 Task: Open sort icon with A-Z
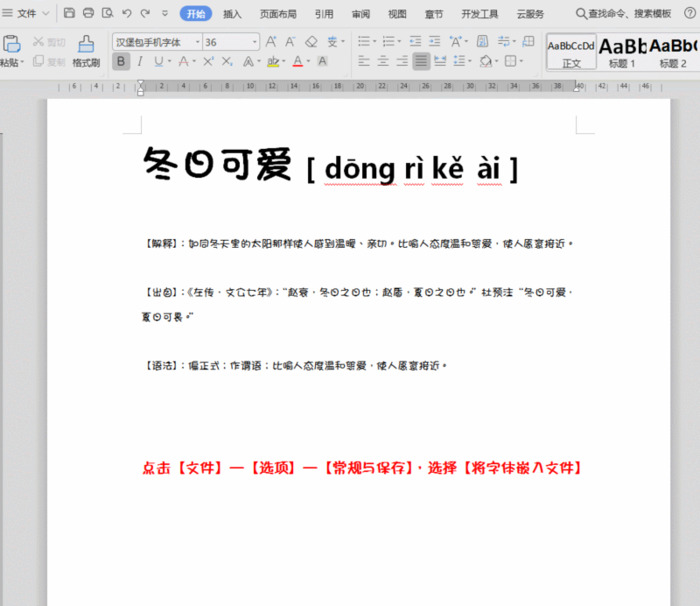tap(482, 42)
